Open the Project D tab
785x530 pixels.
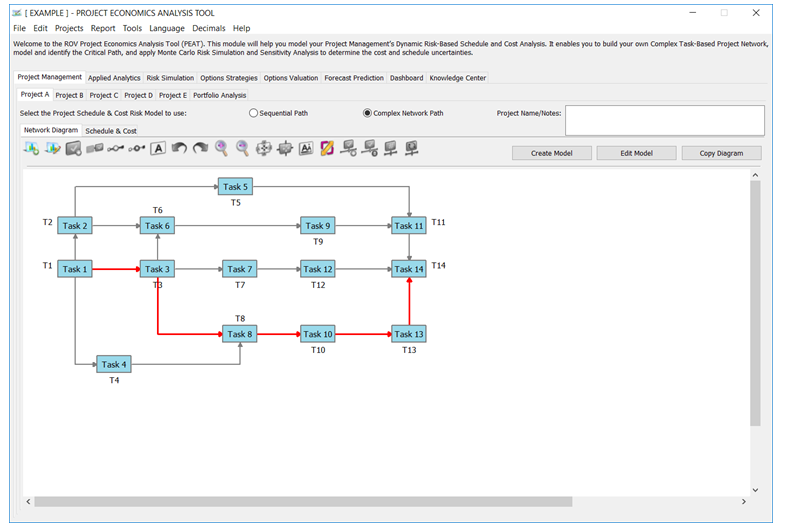pyautogui.click(x=138, y=95)
